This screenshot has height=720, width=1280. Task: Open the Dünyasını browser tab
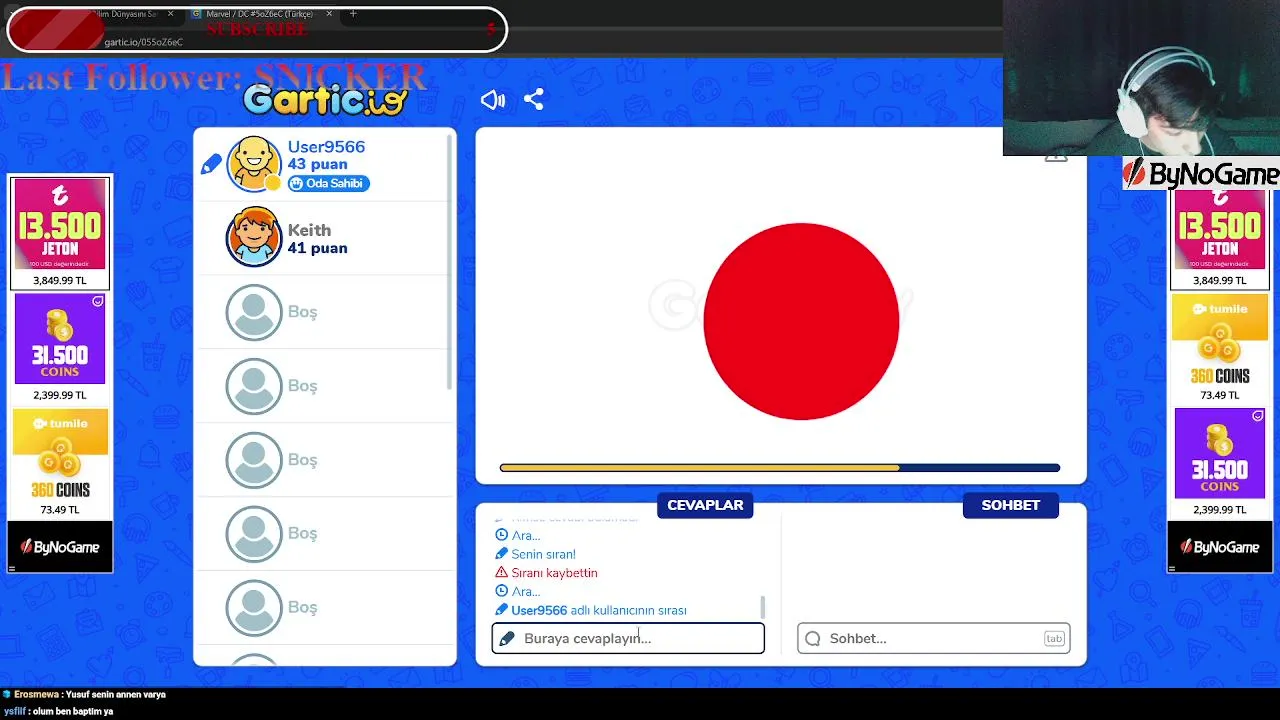pos(127,14)
